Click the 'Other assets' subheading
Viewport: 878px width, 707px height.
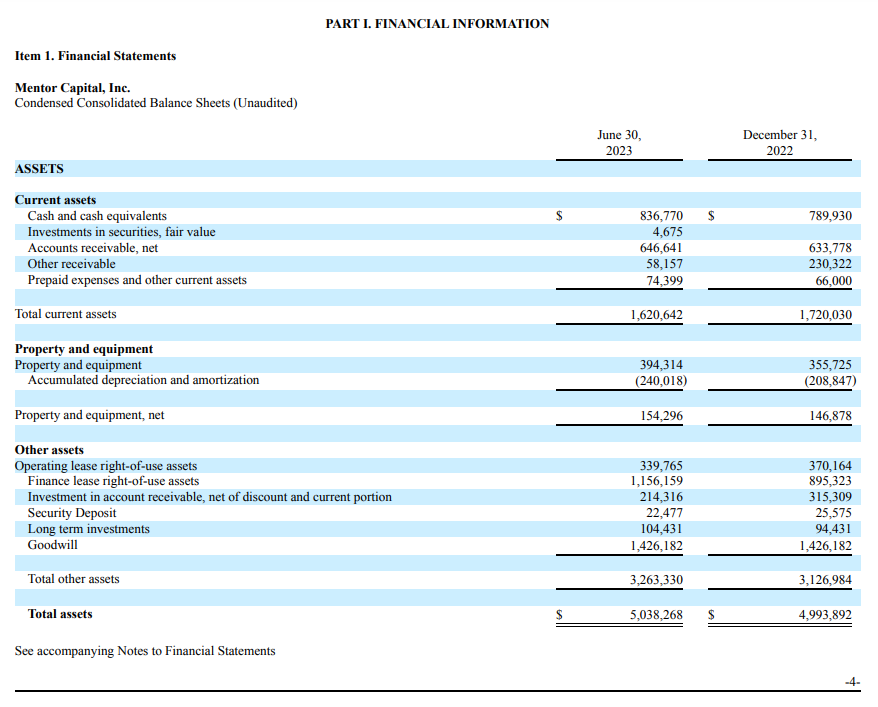(x=49, y=450)
